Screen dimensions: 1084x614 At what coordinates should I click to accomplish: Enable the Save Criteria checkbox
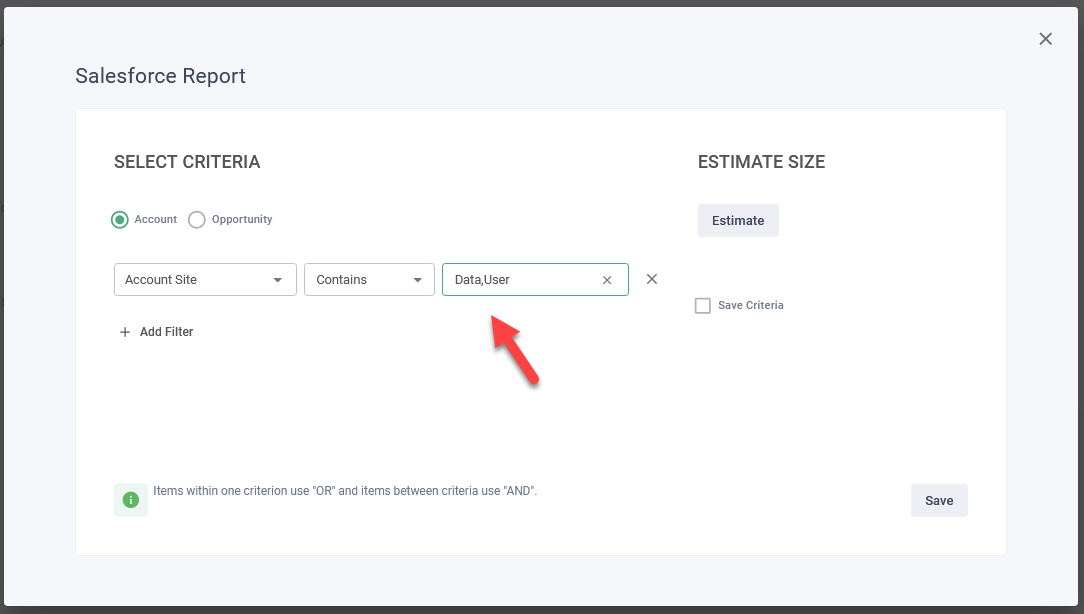coord(703,306)
